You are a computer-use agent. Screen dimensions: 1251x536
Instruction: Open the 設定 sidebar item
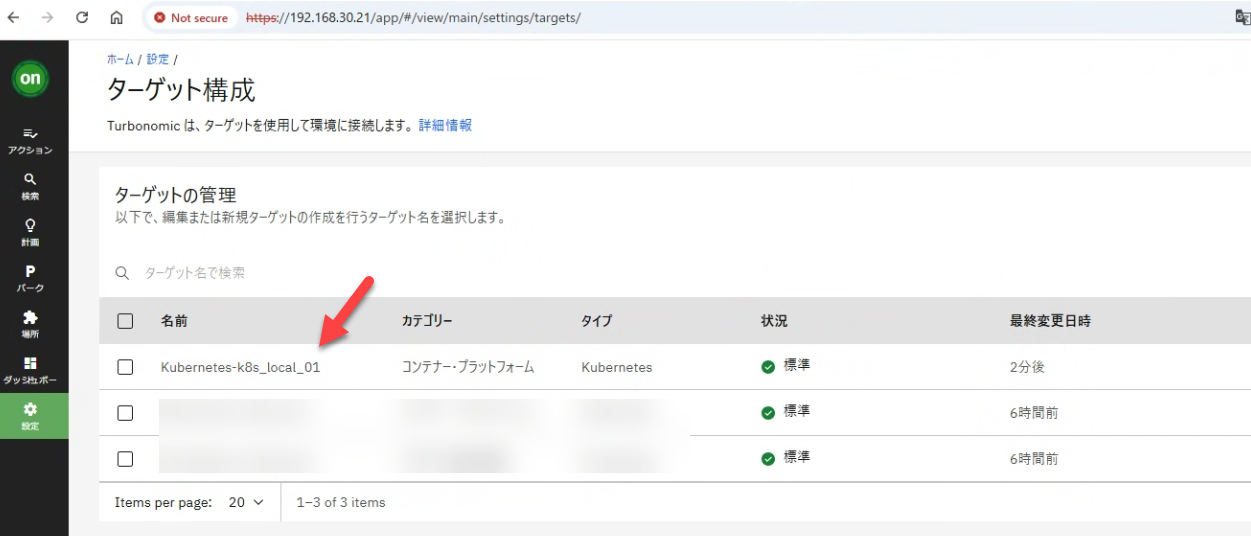34,416
